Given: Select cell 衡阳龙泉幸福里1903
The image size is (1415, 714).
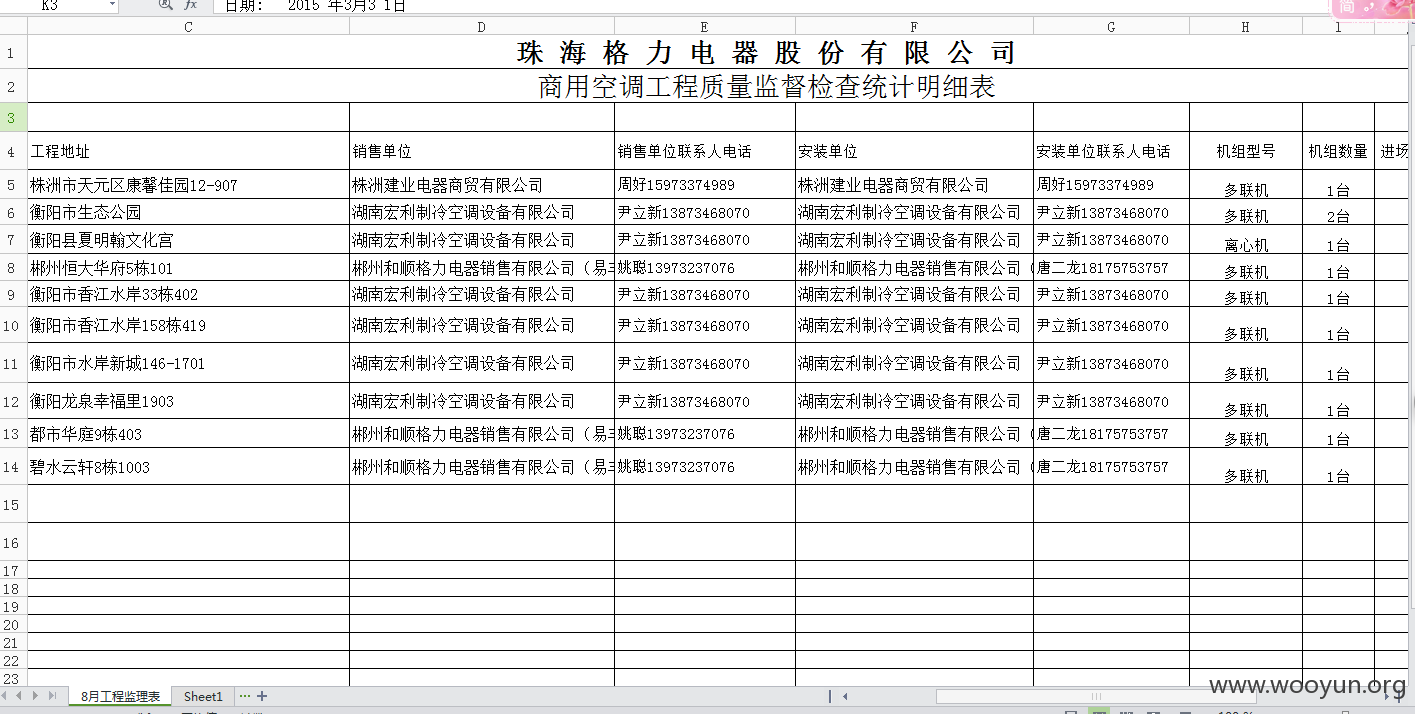Looking at the screenshot, I should 188,401.
